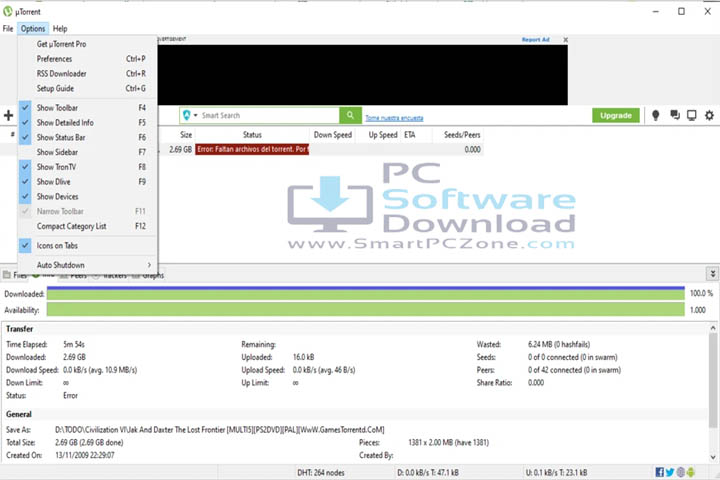Toggle the Show TronTV option
The image size is (720, 480).
click(88, 167)
